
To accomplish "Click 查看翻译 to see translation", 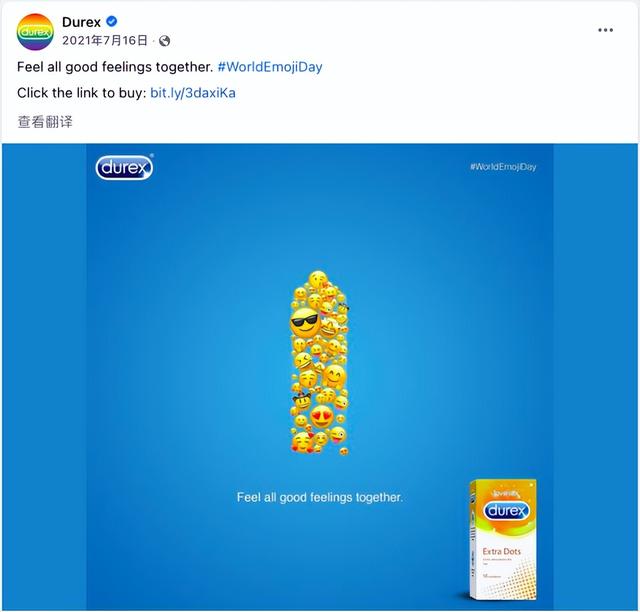I will click(45, 122).
